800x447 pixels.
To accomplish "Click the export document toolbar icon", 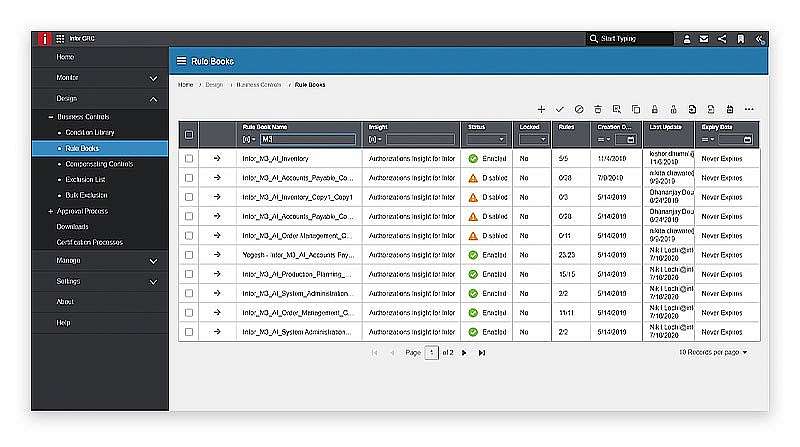I will click(711, 109).
